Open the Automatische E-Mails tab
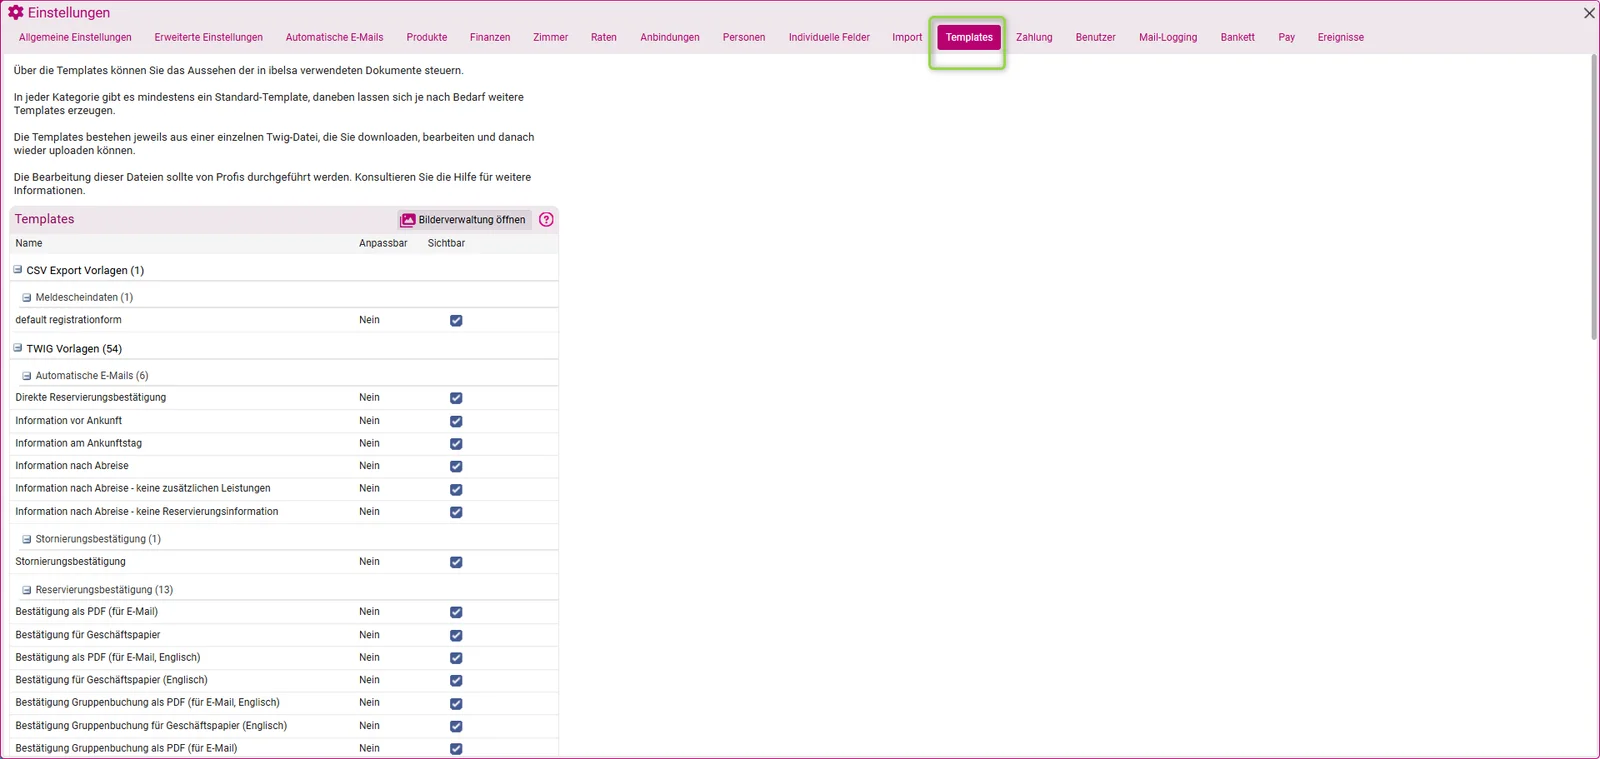 point(335,38)
